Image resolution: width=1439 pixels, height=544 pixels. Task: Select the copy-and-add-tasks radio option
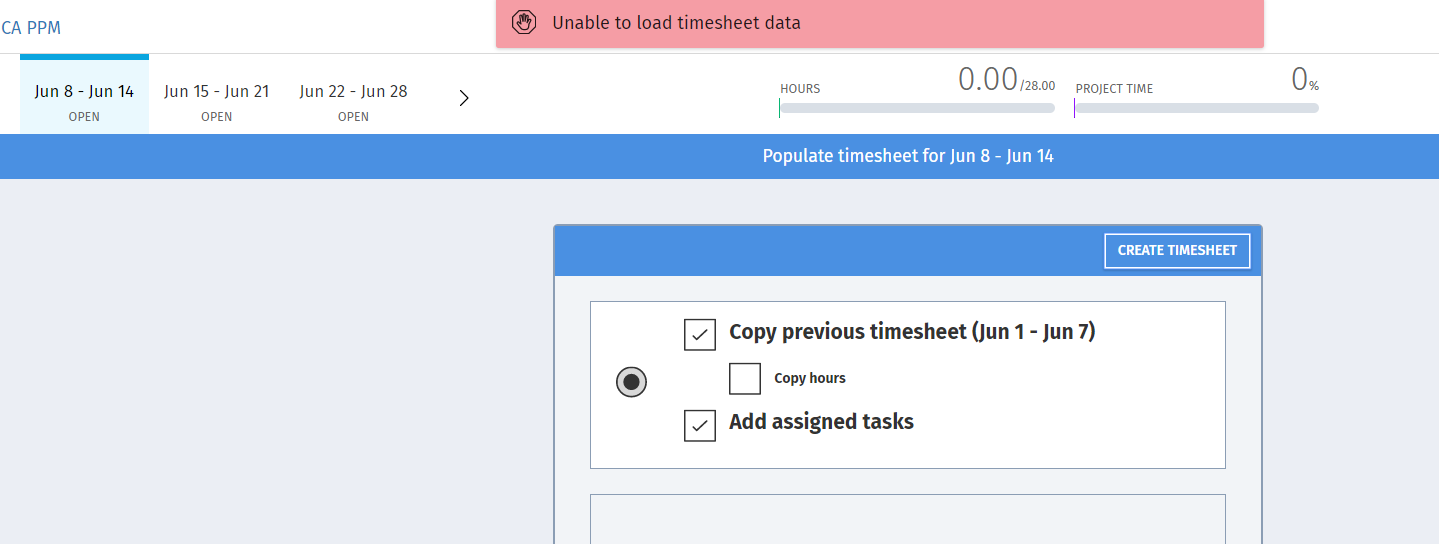(631, 381)
